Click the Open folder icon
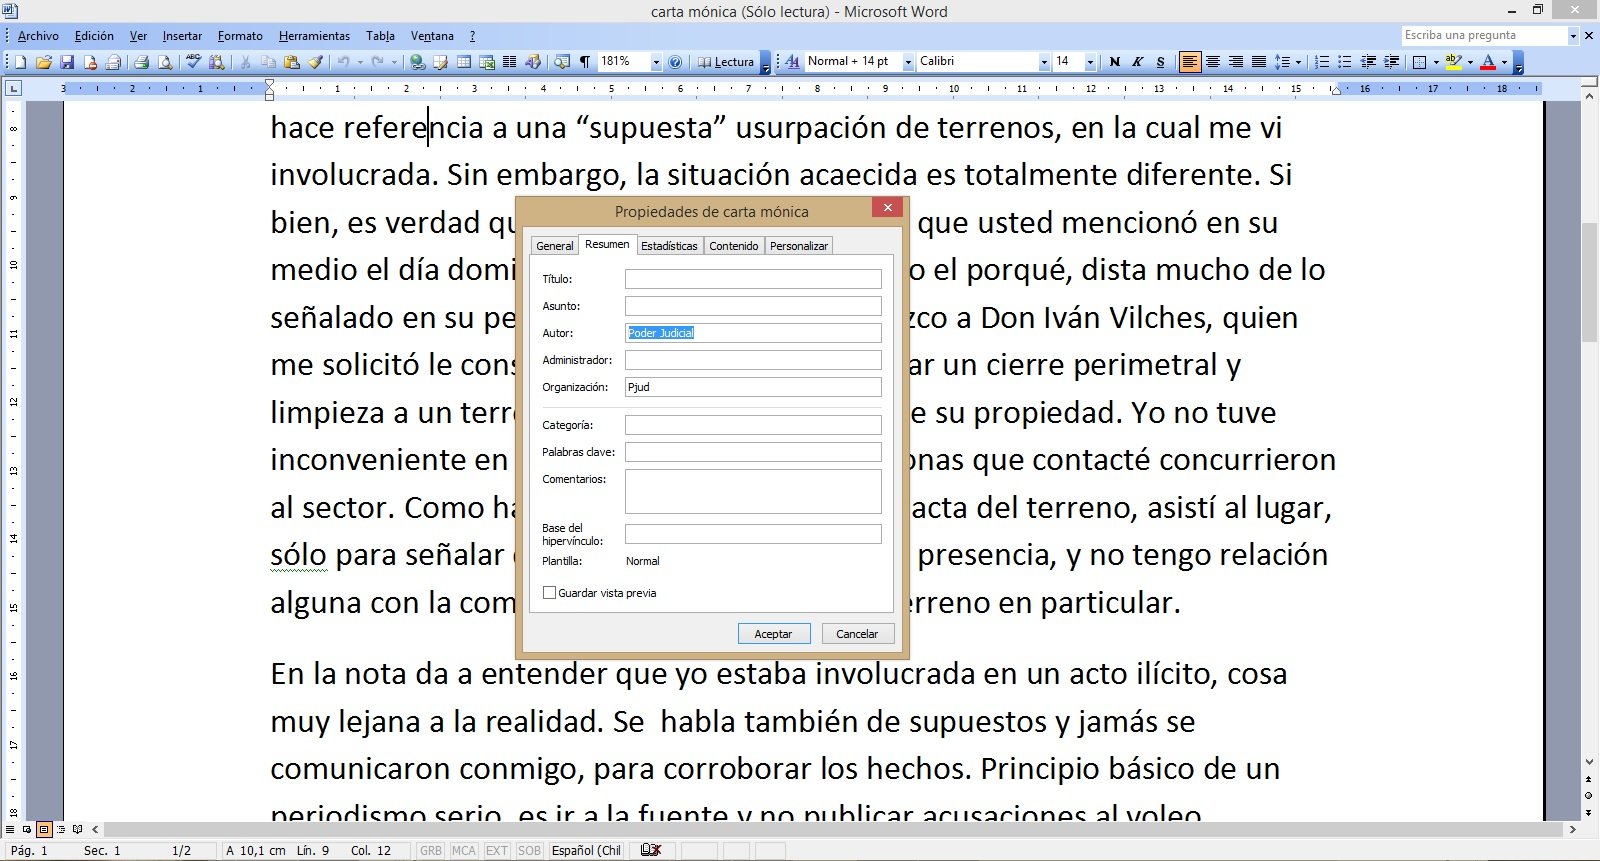1600x861 pixels. [x=44, y=62]
